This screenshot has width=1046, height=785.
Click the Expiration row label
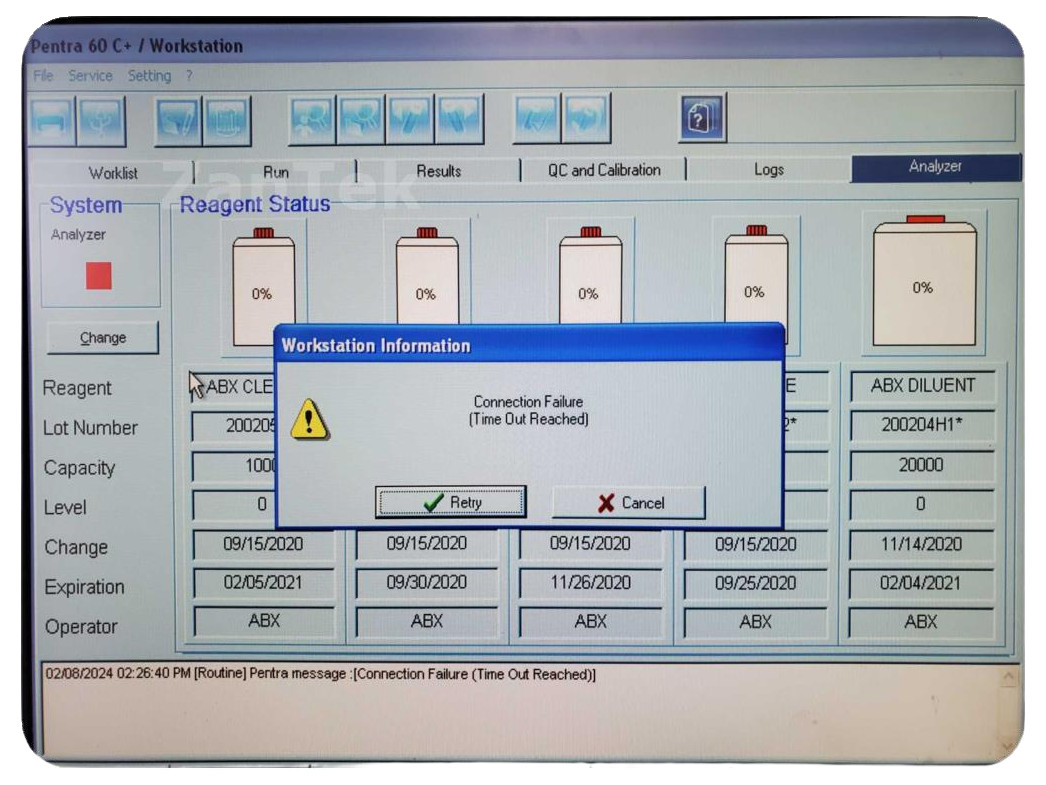point(84,587)
